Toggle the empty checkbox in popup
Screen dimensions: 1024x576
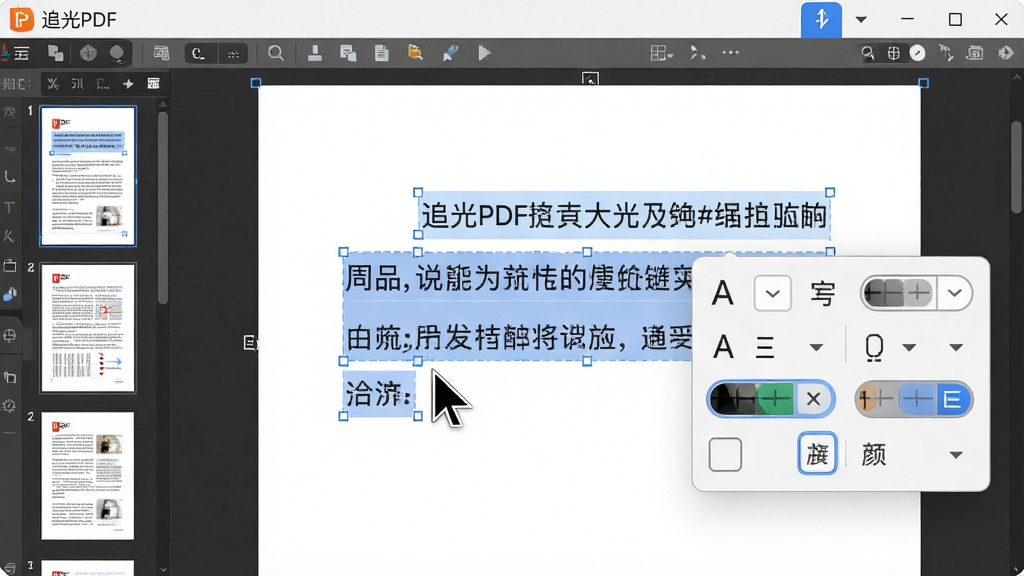pos(725,455)
